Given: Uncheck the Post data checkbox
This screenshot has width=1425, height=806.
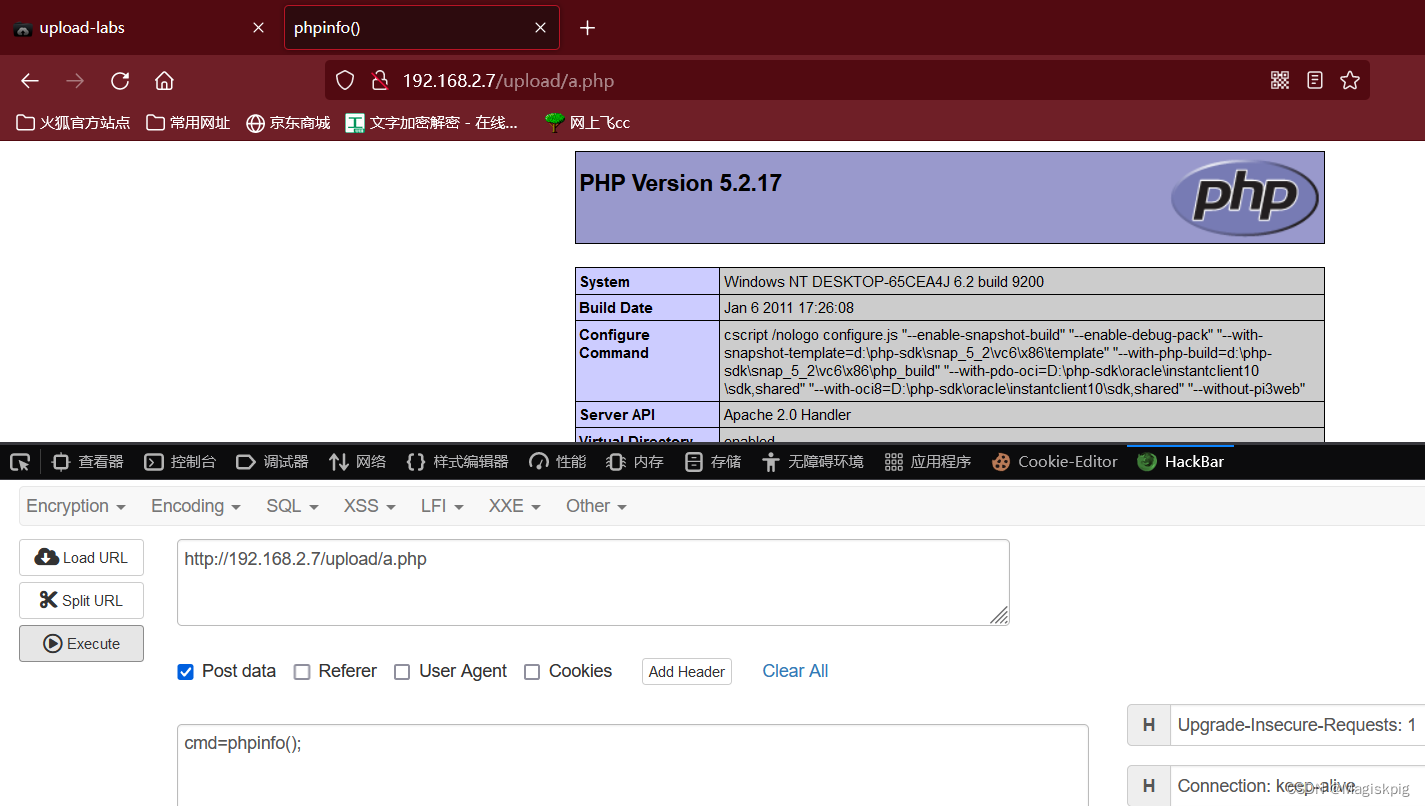Looking at the screenshot, I should pos(185,671).
